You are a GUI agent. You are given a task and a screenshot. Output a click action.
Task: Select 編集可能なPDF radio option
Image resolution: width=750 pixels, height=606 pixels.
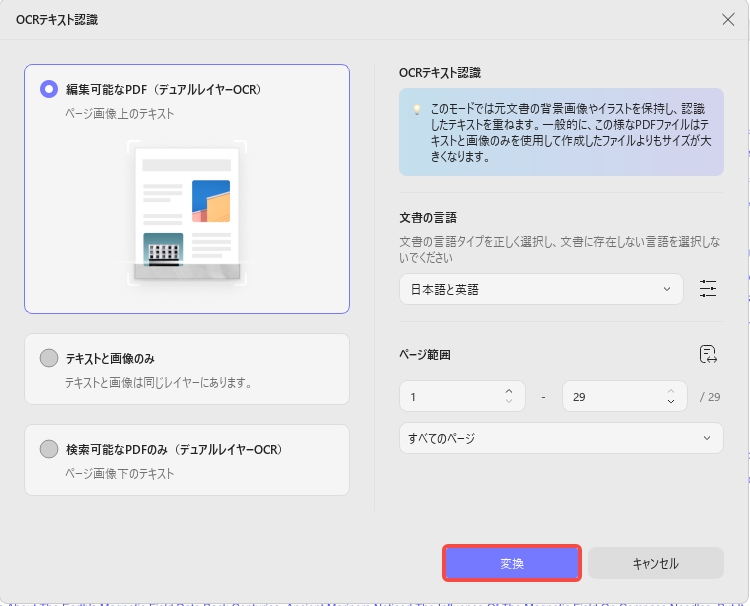pyautogui.click(x=49, y=89)
